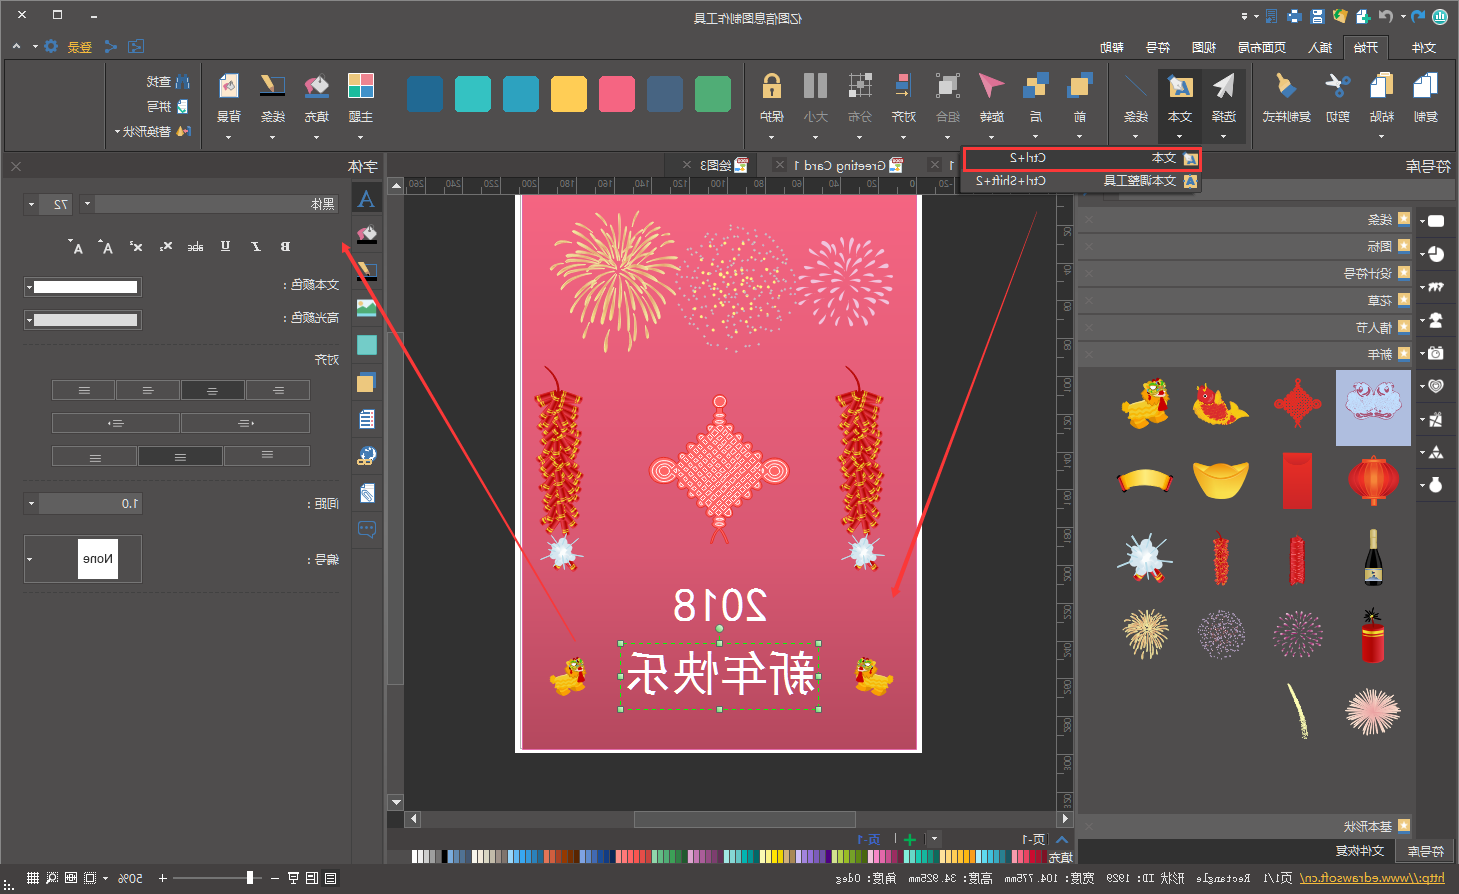Click the settings gear icon near 登录
Viewport: 1459px width, 894px height.
click(x=51, y=47)
